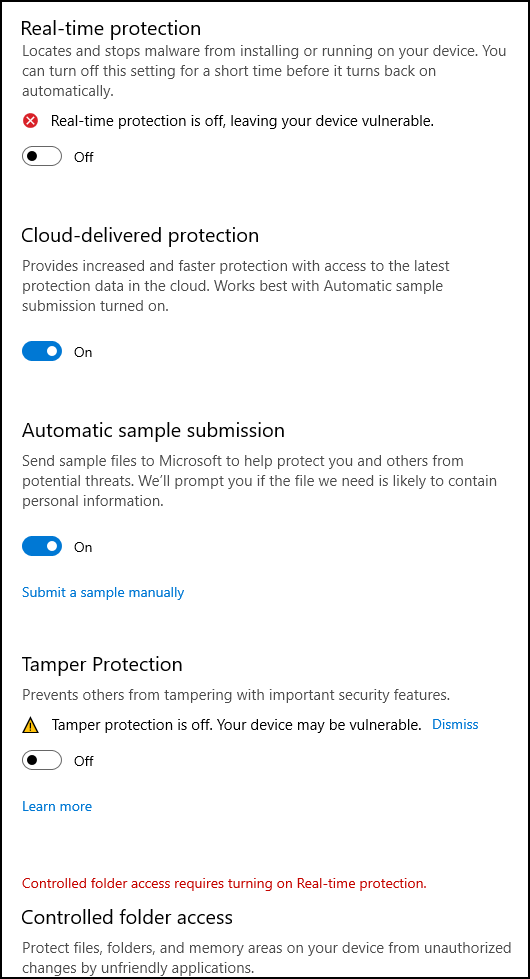Screen dimensions: 530x979
Task: Click the Cloud-delivered protection heading
Action: coord(140,235)
